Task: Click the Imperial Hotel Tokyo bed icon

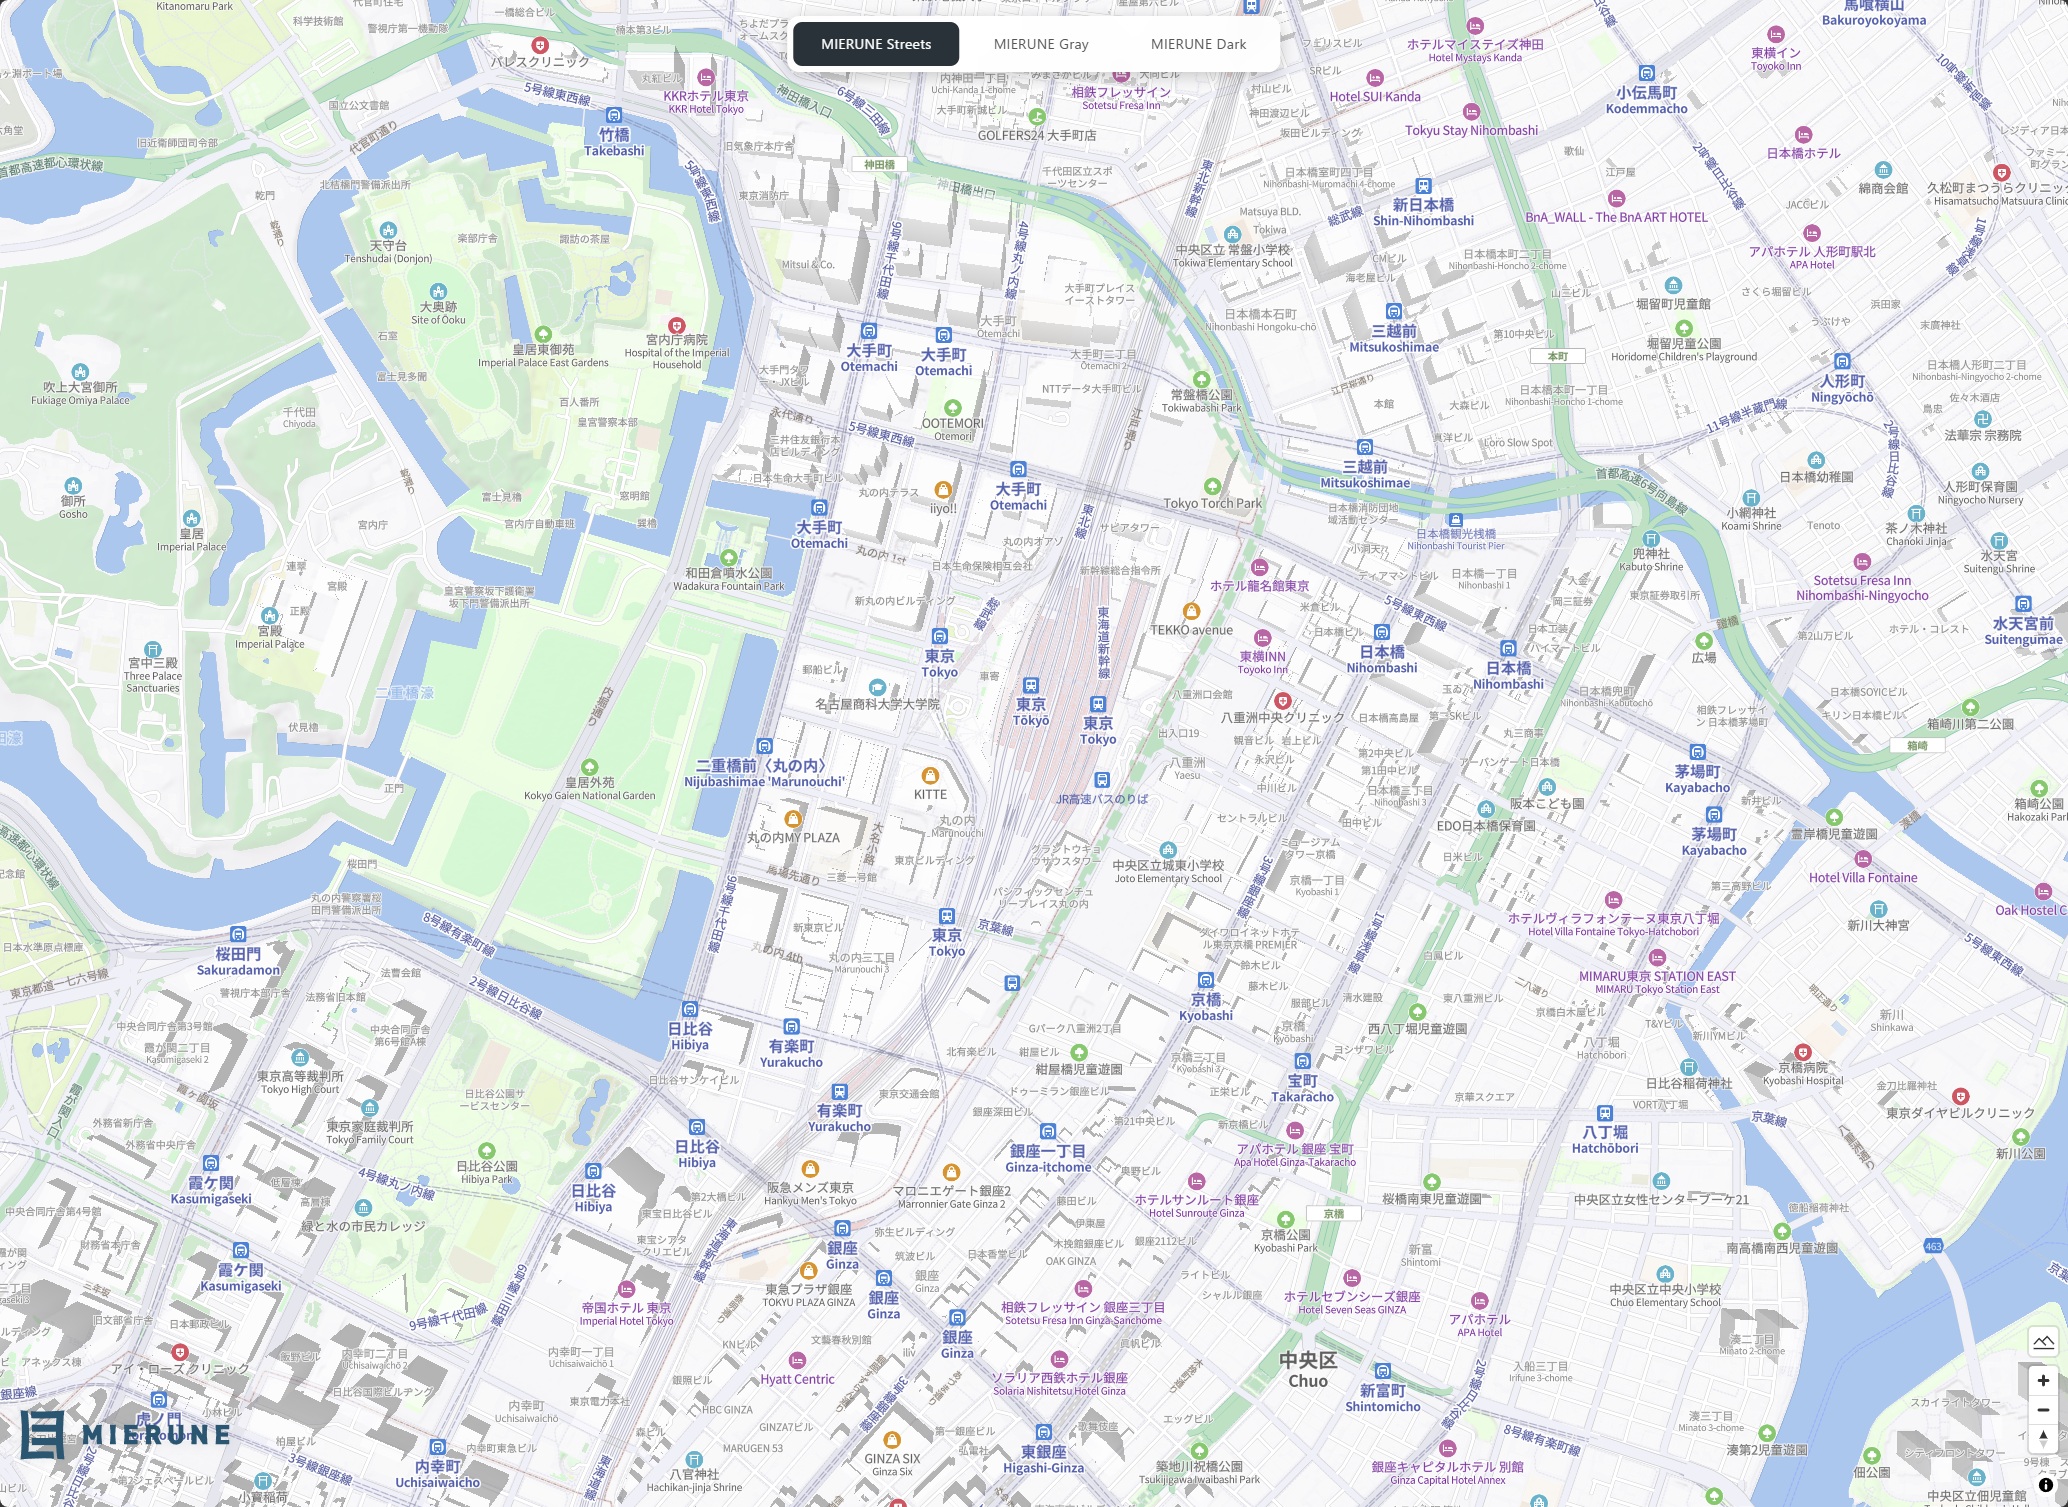Action: [x=626, y=1289]
